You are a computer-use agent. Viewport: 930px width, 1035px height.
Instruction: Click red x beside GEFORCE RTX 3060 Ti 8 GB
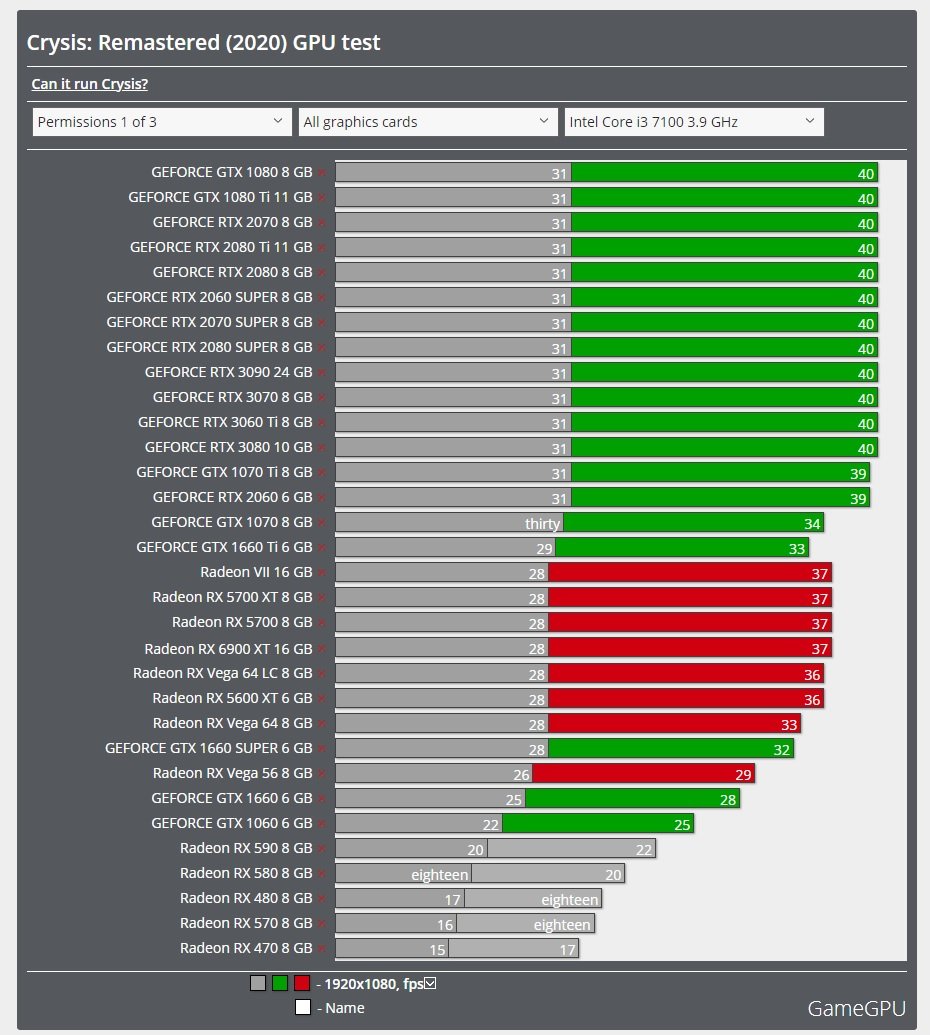click(321, 423)
